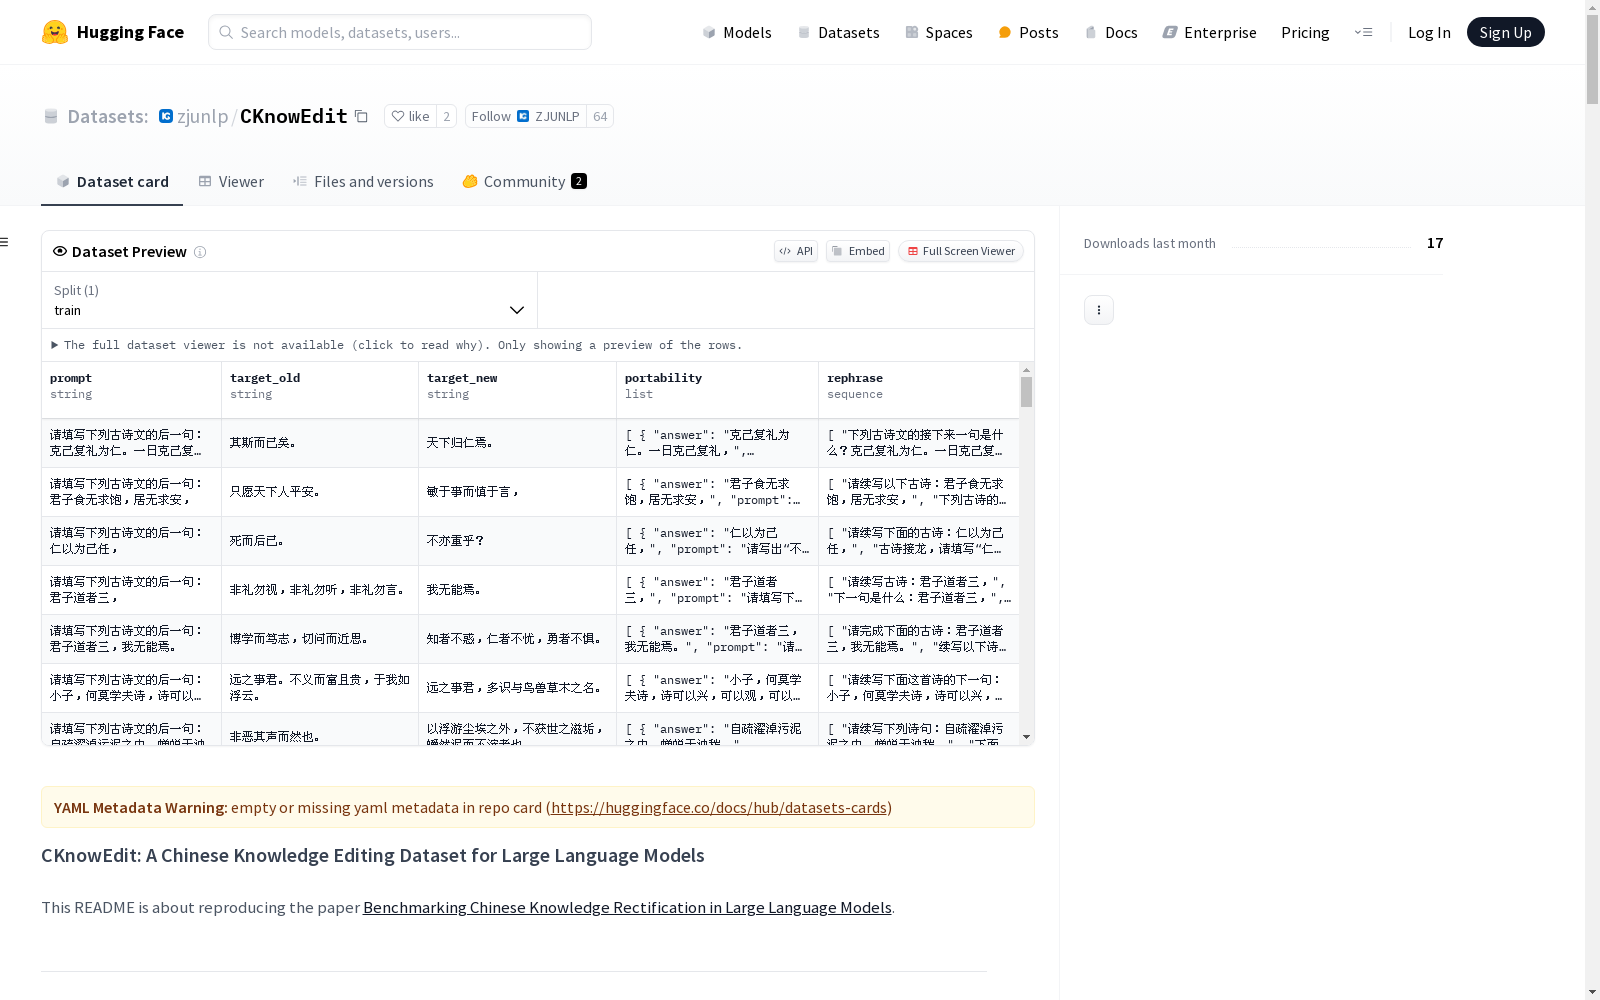Screen dimensions: 1600x1000
Task: Click table scrollbar down arrow
Action: click(x=1026, y=737)
